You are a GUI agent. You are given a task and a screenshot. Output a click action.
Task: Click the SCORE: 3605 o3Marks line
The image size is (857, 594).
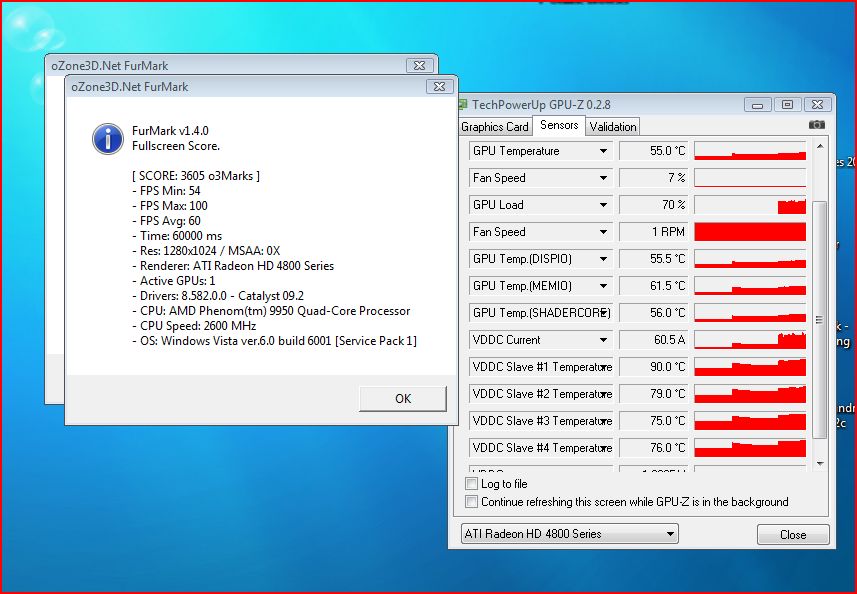[x=196, y=176]
